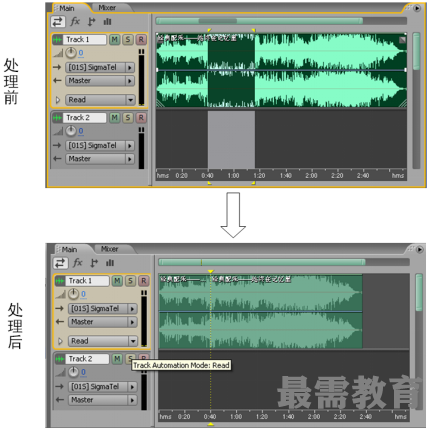Click Track 1 waveform icon in 处理后 panel
This screenshot has width=429, height=432.
click(60, 281)
